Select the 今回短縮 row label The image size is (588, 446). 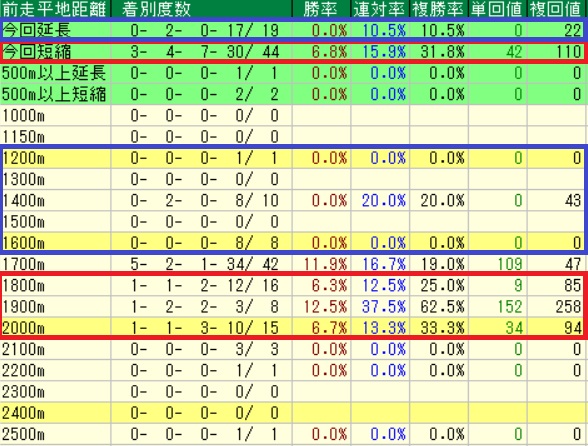coord(37,51)
